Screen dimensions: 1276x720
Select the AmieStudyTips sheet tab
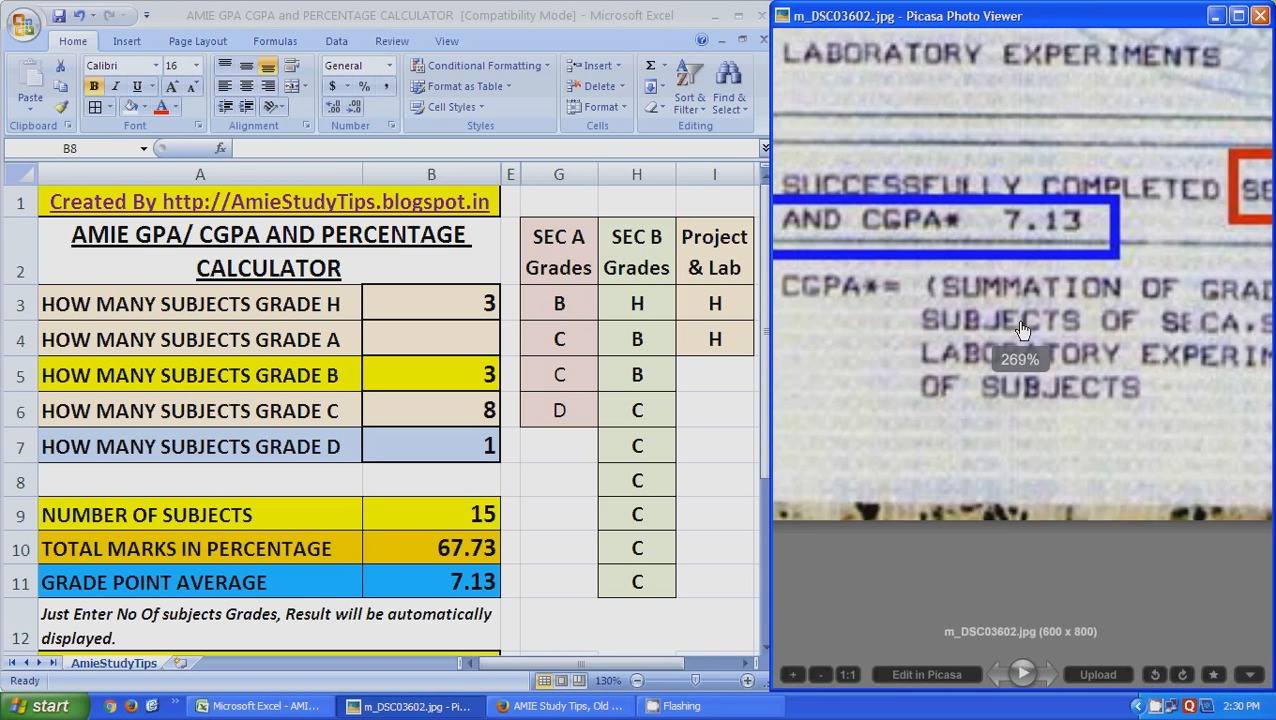point(114,663)
